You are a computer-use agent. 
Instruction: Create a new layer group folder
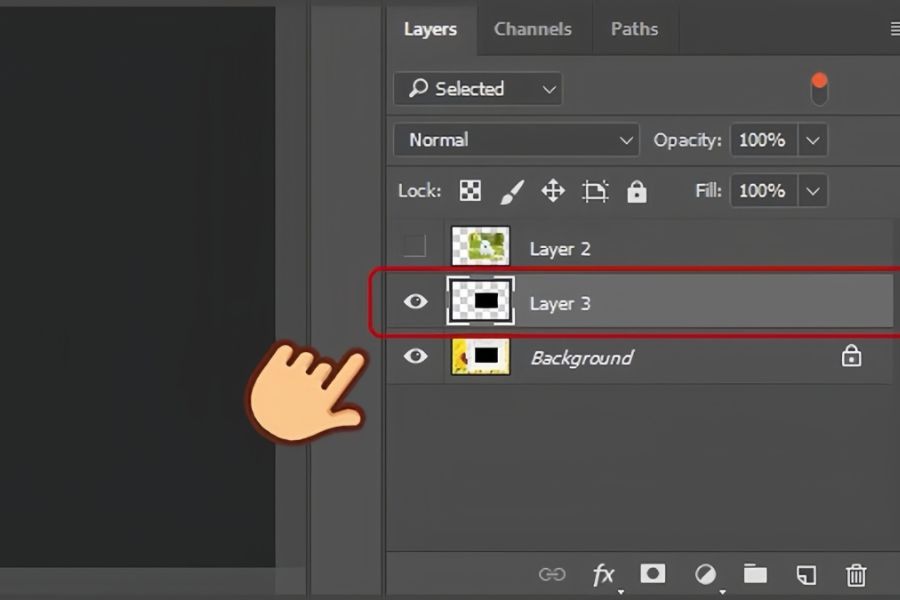(x=755, y=573)
